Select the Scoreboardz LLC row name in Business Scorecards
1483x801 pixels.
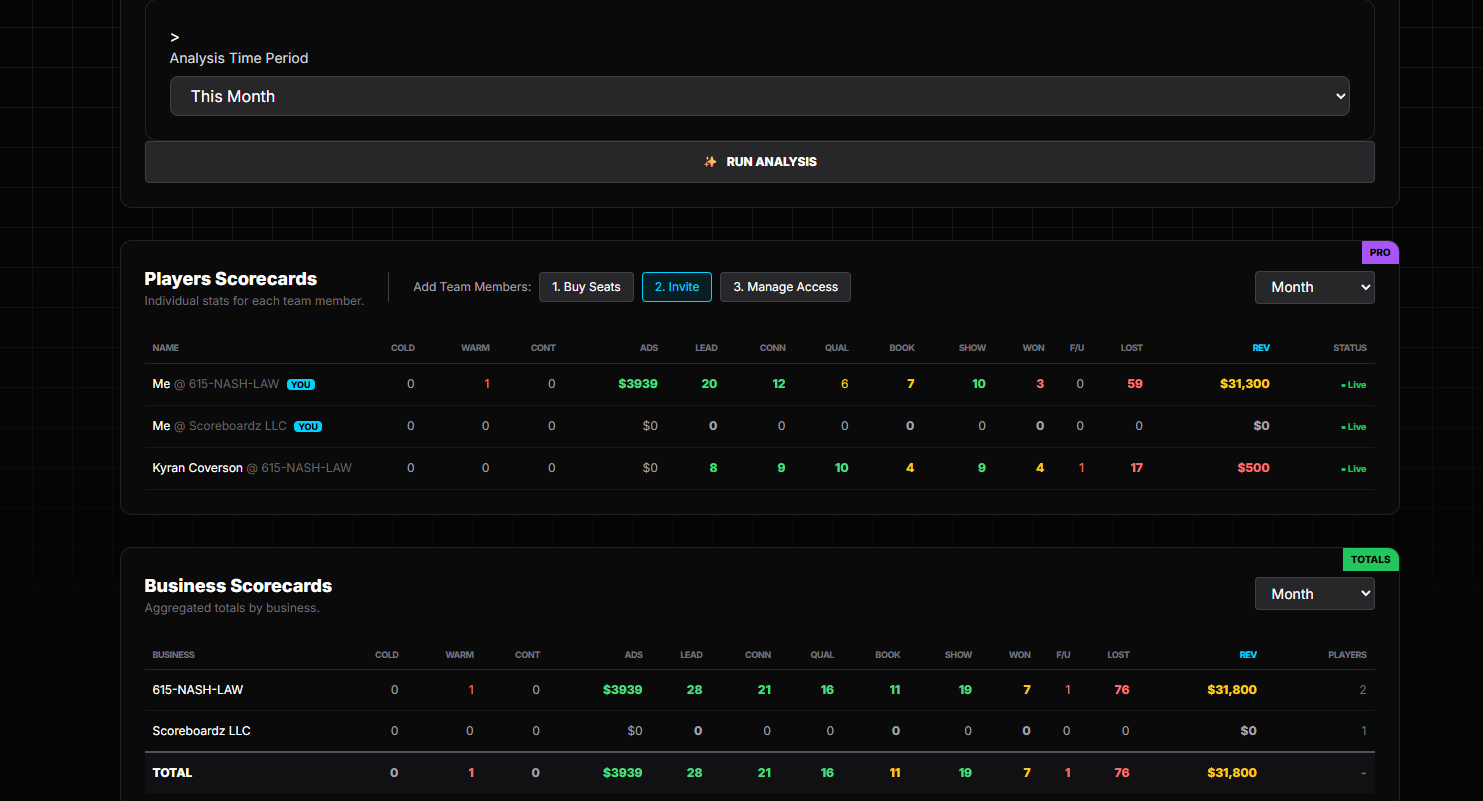(x=201, y=731)
